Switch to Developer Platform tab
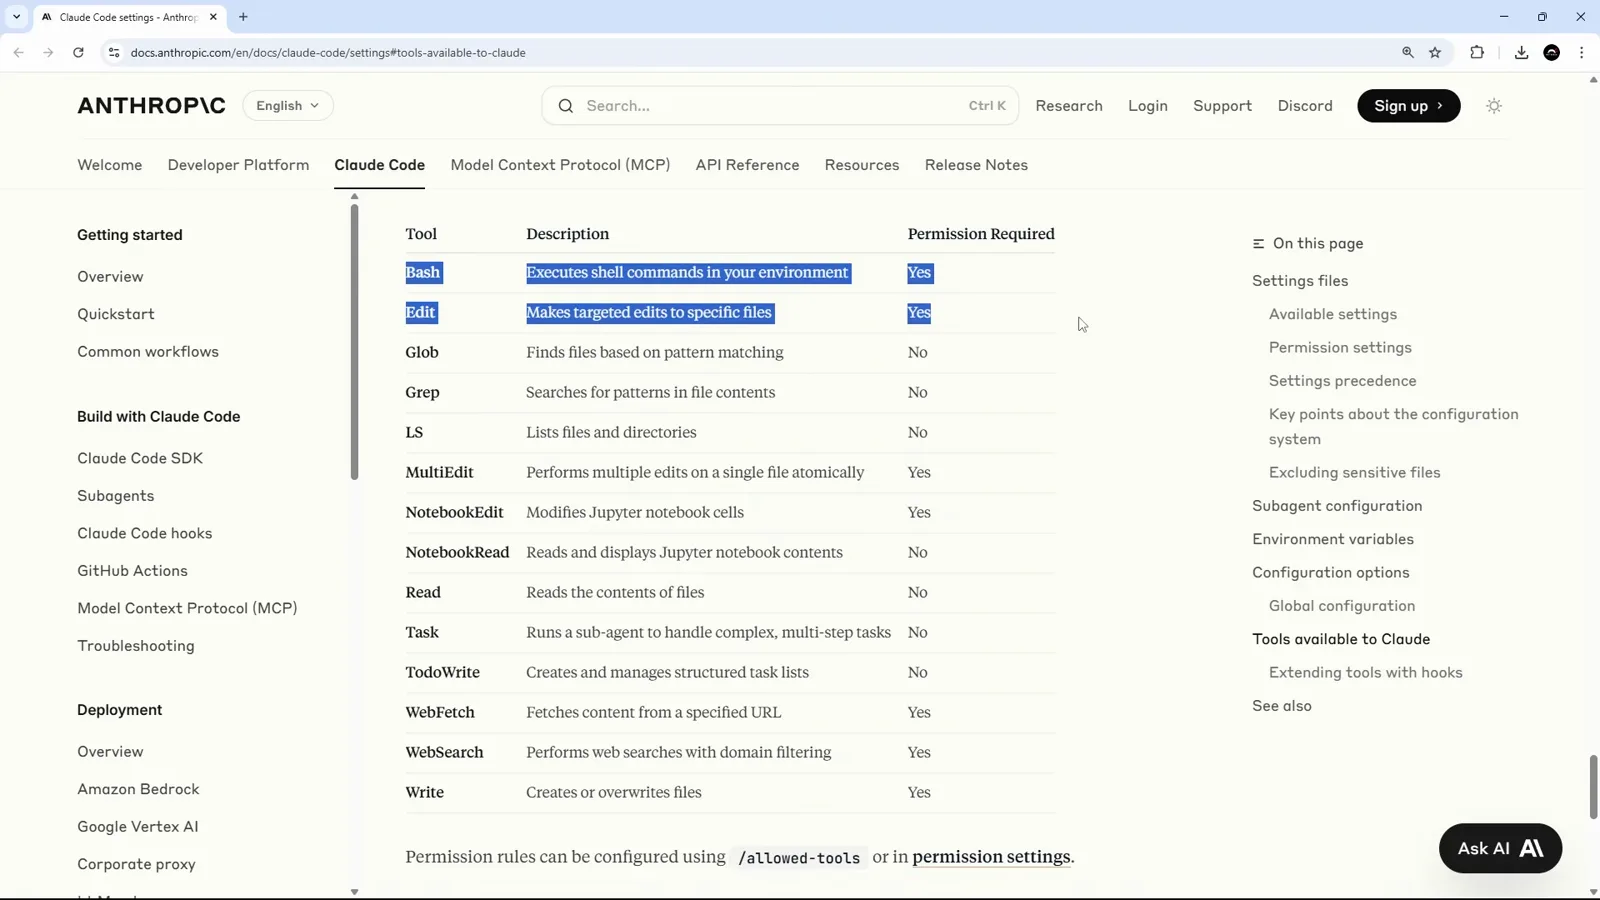Screen dimensions: 1600x900 (x=238, y=165)
